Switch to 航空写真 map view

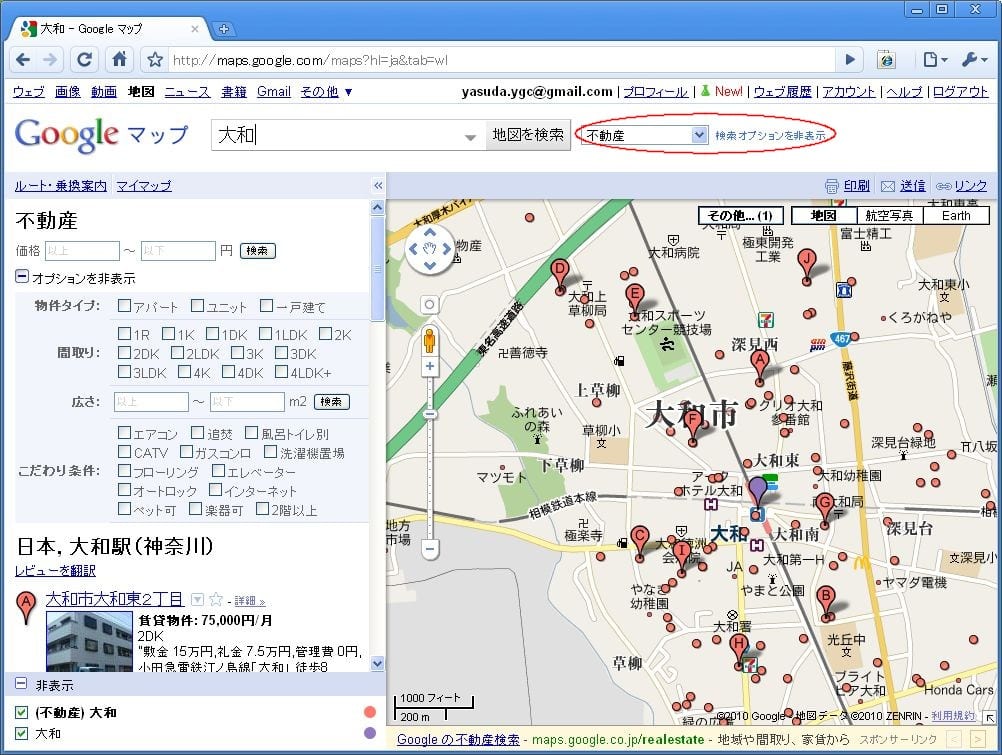pyautogui.click(x=889, y=215)
